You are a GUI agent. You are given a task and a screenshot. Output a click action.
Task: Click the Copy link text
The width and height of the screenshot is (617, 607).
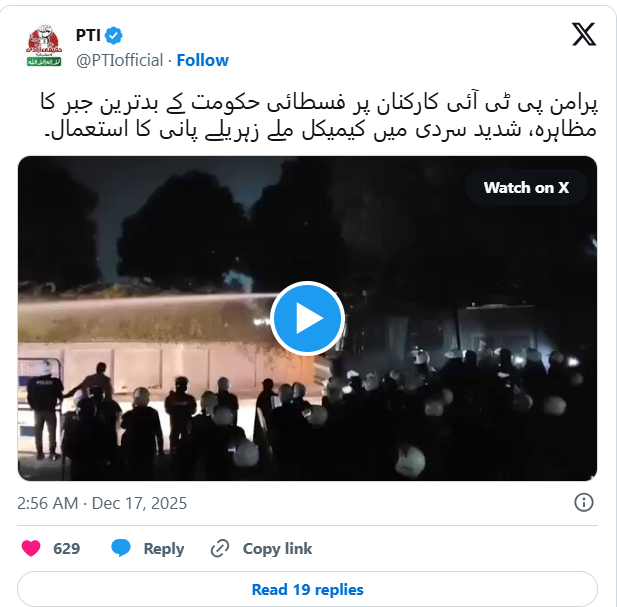277,548
